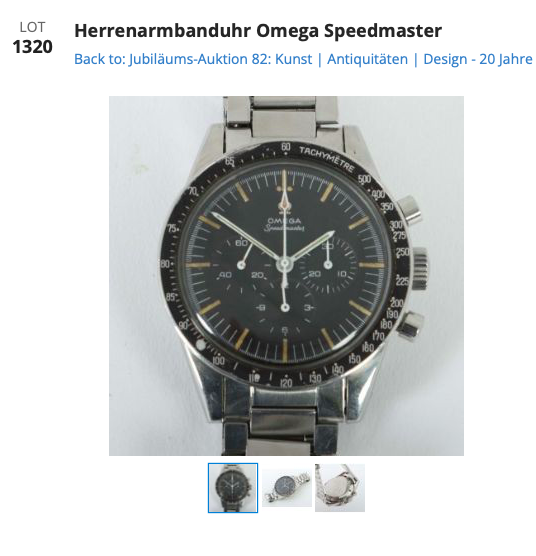Click the lower chronograph pusher on watch

(x=409, y=327)
